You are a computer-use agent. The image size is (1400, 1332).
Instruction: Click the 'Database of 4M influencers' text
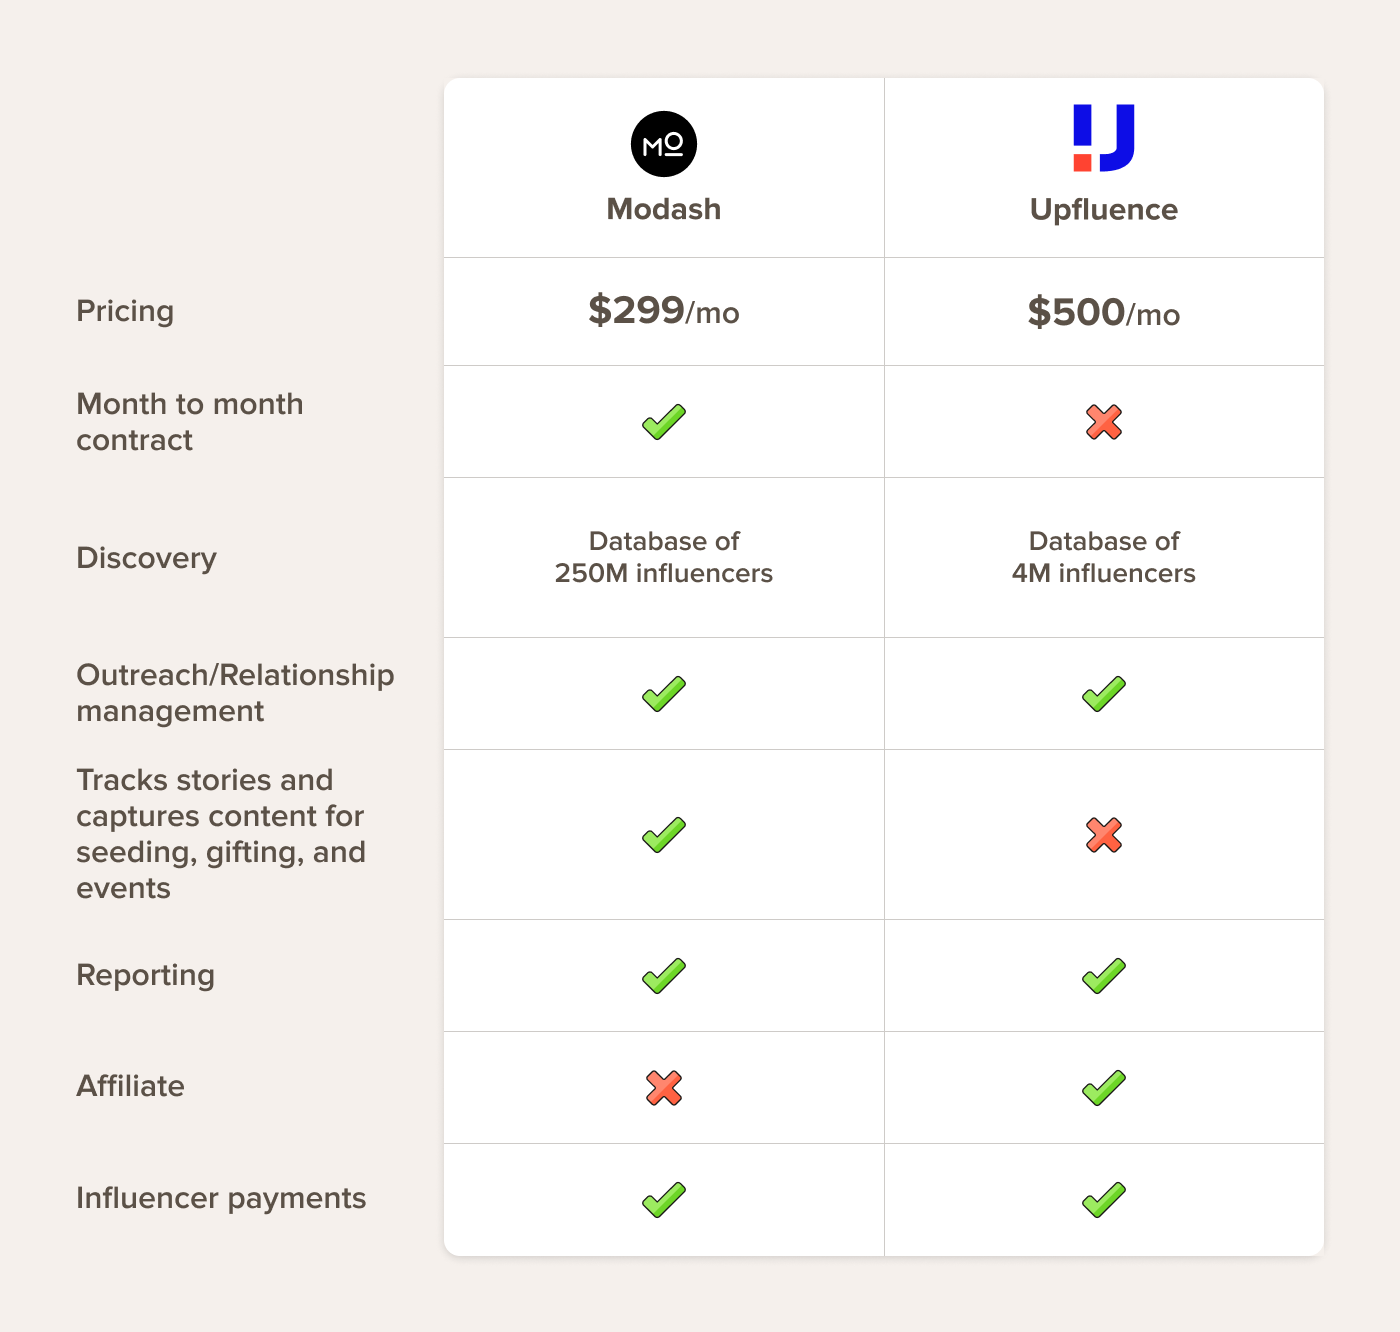point(1104,557)
